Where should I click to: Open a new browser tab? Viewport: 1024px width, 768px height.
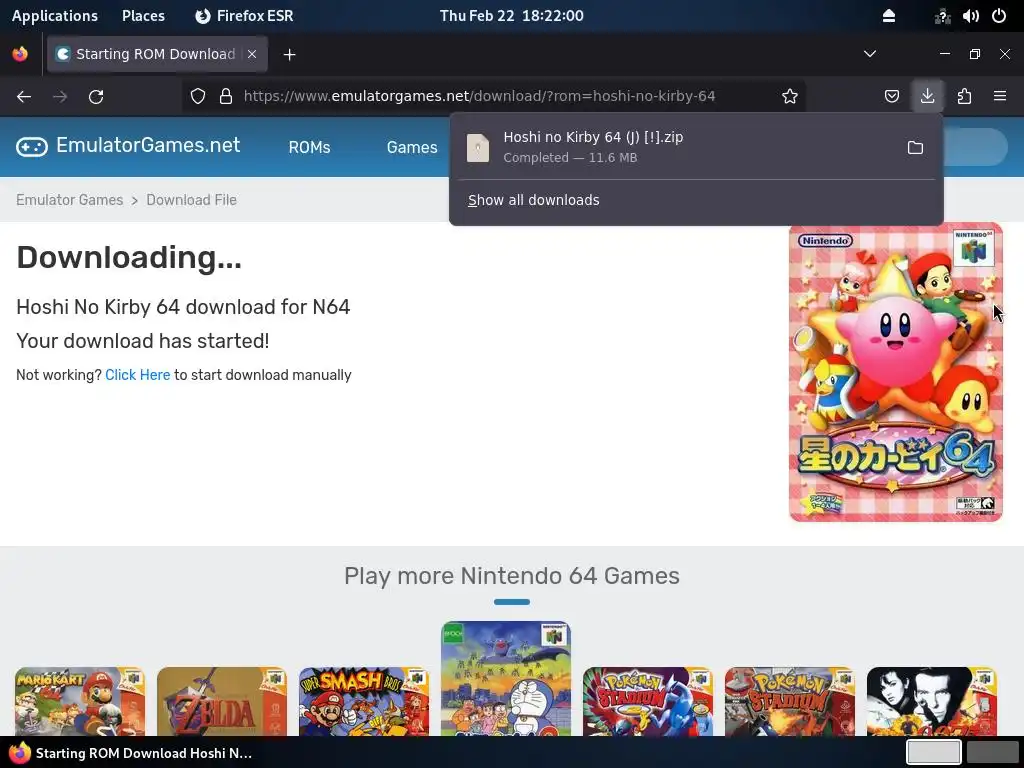[x=290, y=55]
